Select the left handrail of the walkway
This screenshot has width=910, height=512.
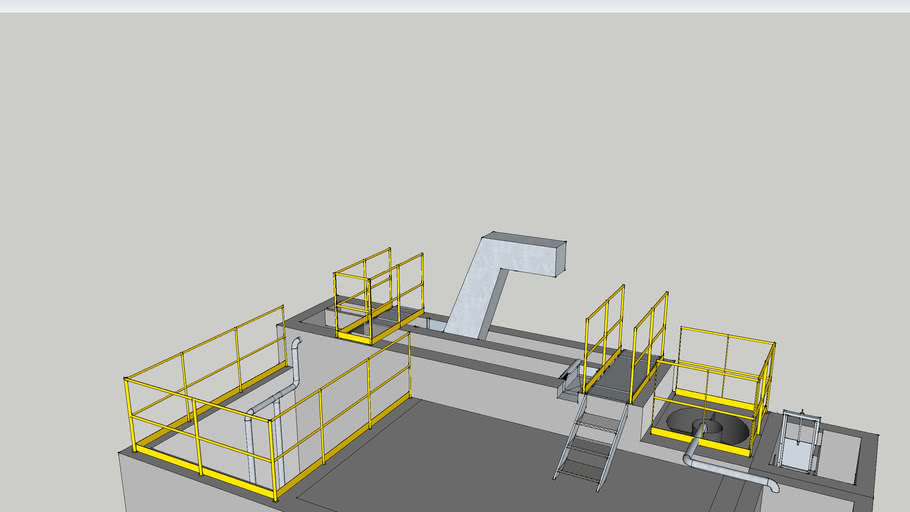coord(605,330)
